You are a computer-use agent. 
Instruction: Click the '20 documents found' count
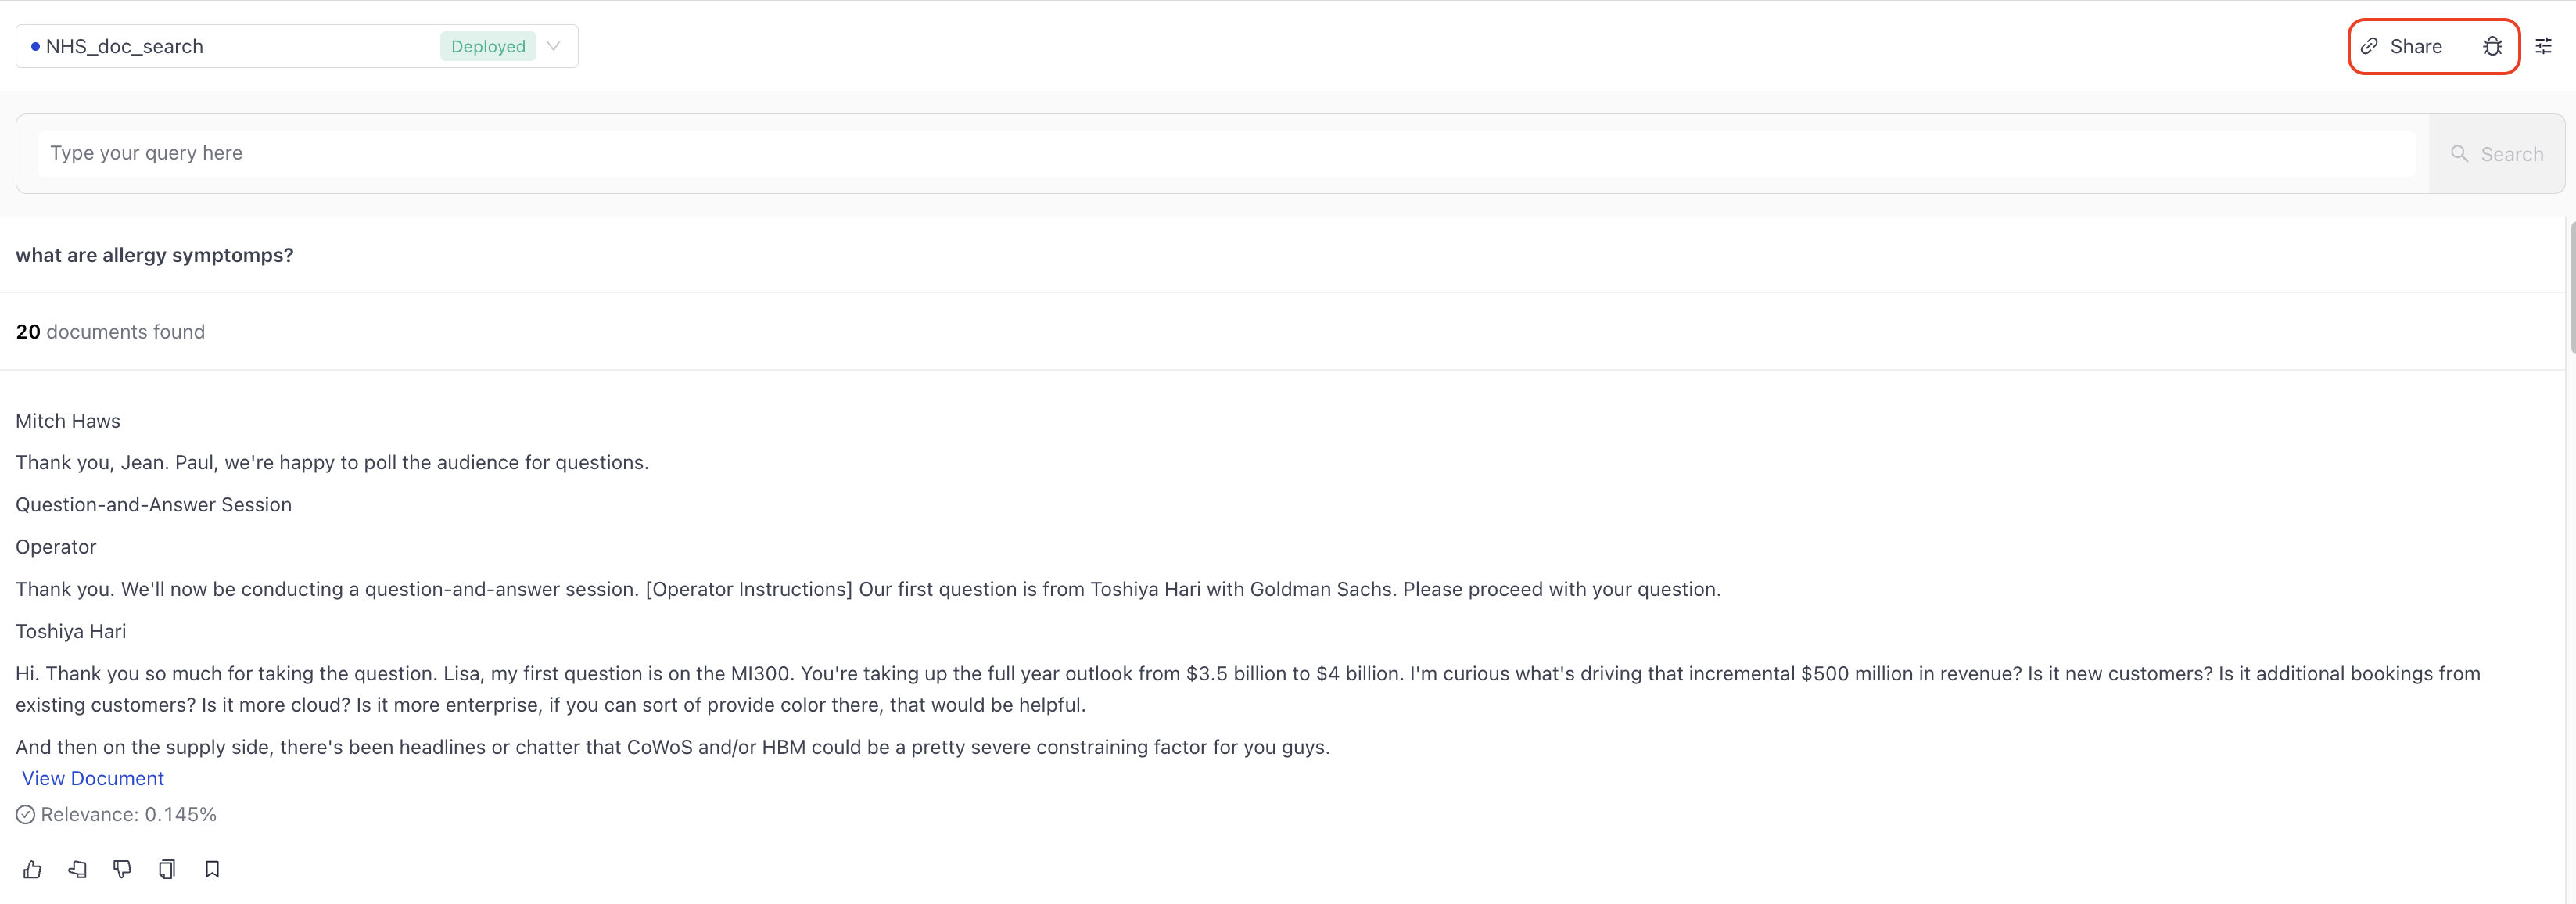click(110, 332)
